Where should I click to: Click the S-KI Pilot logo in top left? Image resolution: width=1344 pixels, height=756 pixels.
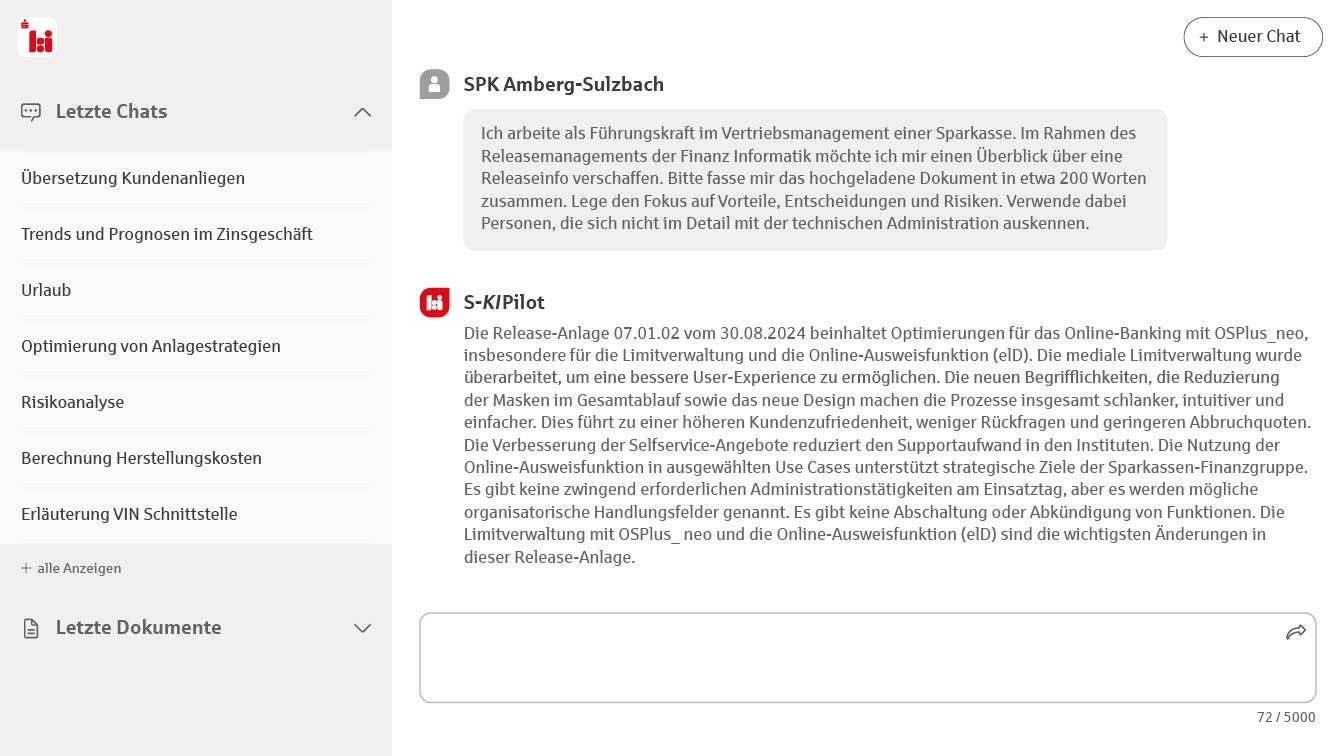tap(37, 37)
